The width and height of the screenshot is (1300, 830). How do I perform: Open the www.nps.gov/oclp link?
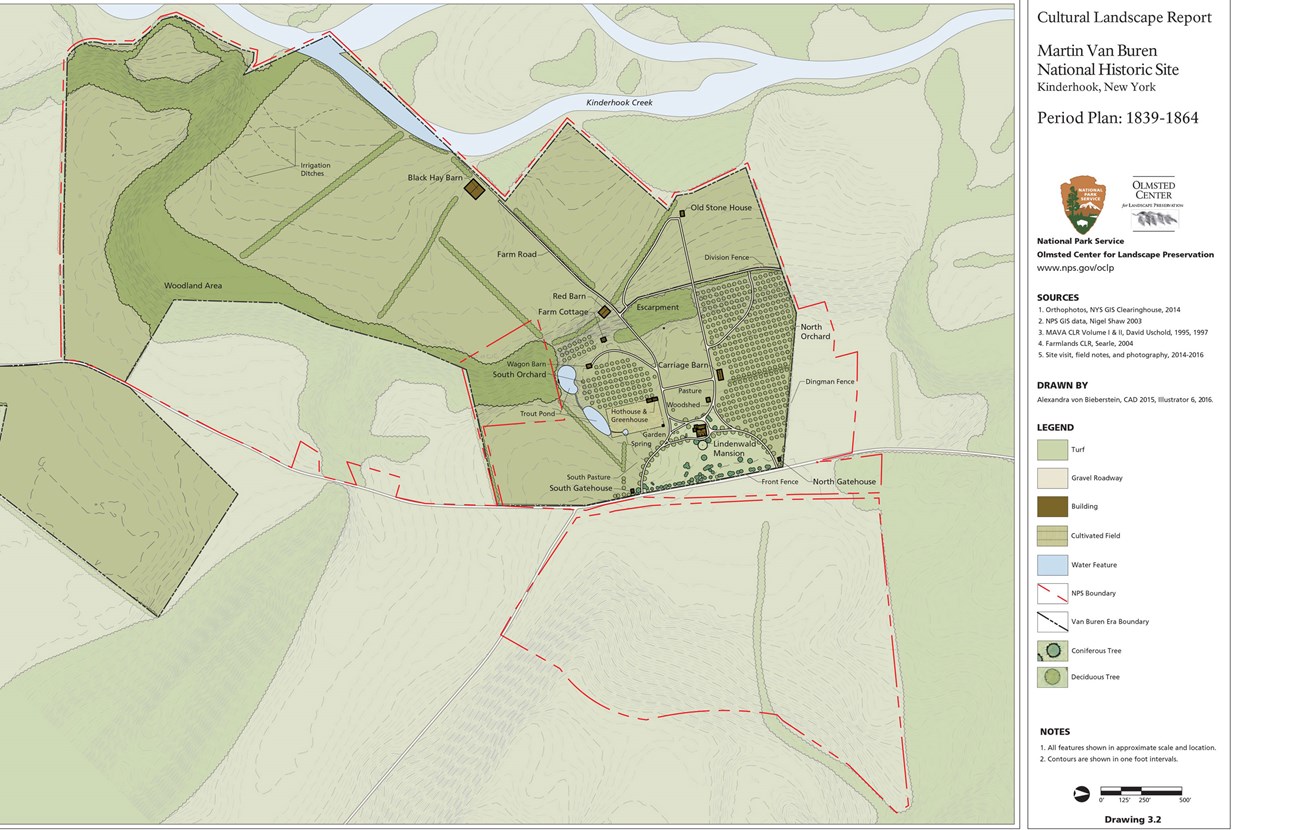1075,268
